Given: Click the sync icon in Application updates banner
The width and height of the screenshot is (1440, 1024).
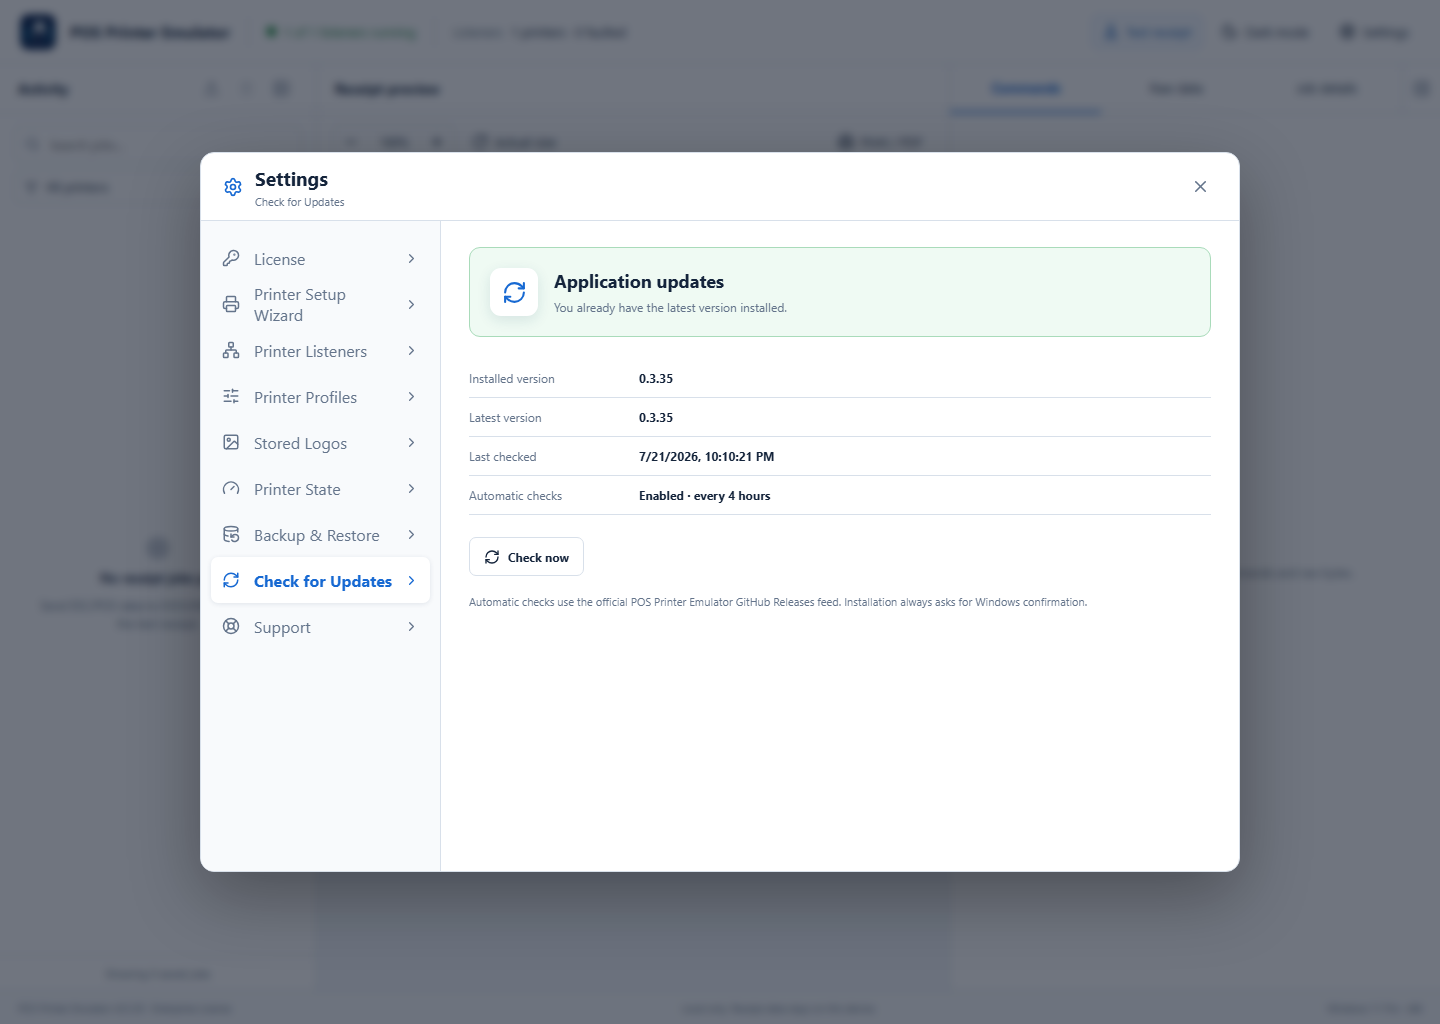Looking at the screenshot, I should (x=514, y=292).
